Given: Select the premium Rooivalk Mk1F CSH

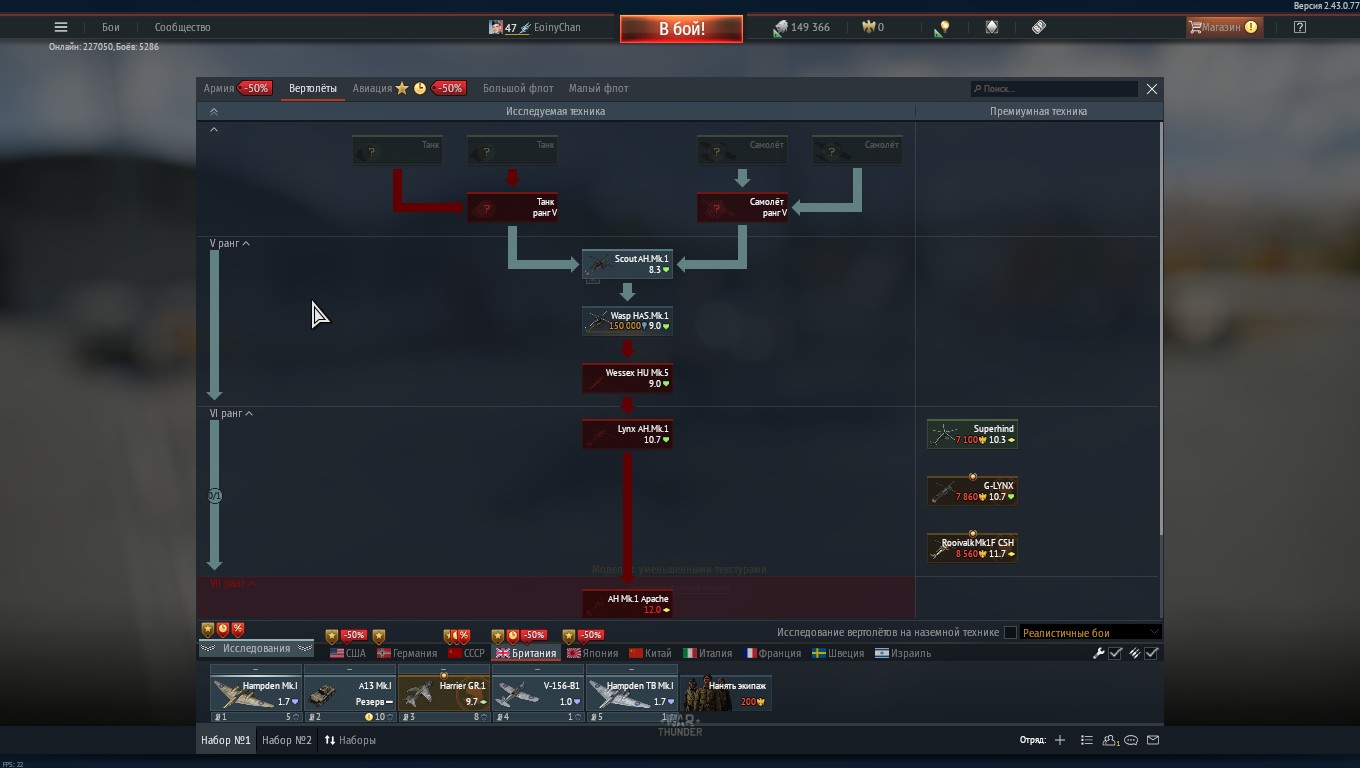Looking at the screenshot, I should click(972, 548).
